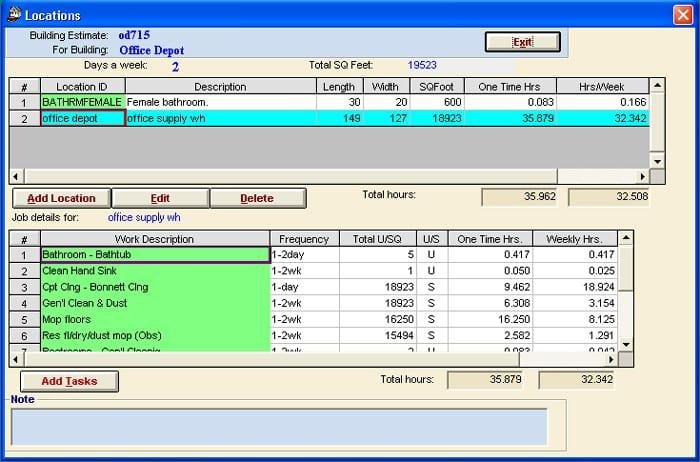700x462 pixels.
Task: Click right arrow of tasks grid horizontal scrollbar
Action: [x=611, y=359]
